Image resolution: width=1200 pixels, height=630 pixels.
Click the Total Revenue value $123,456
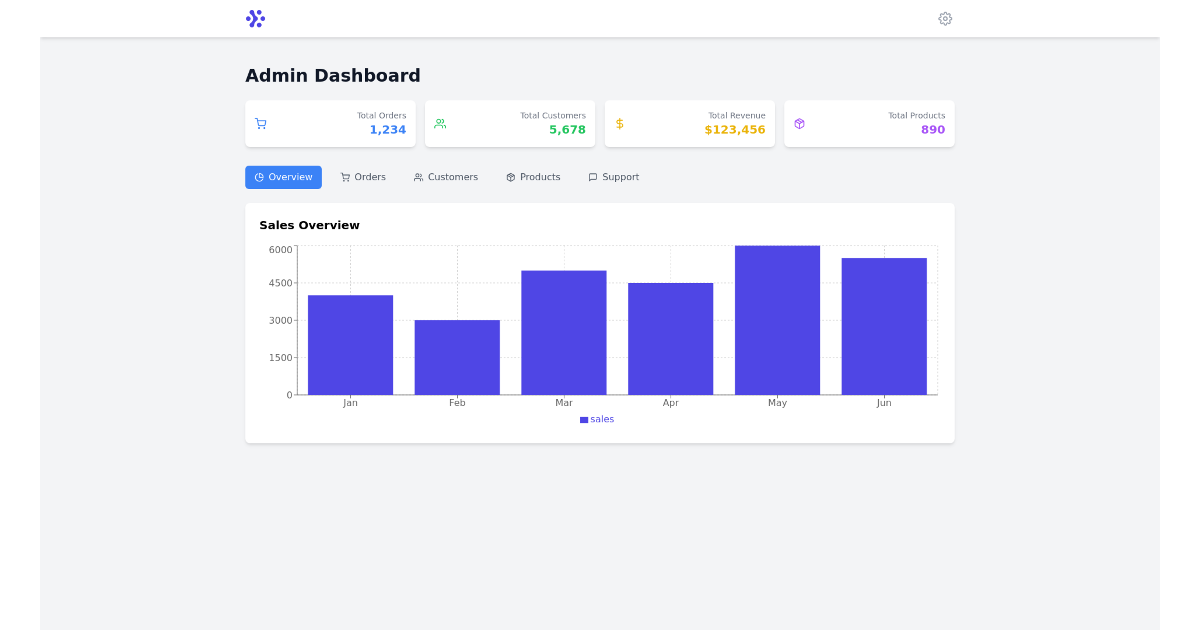[735, 130]
